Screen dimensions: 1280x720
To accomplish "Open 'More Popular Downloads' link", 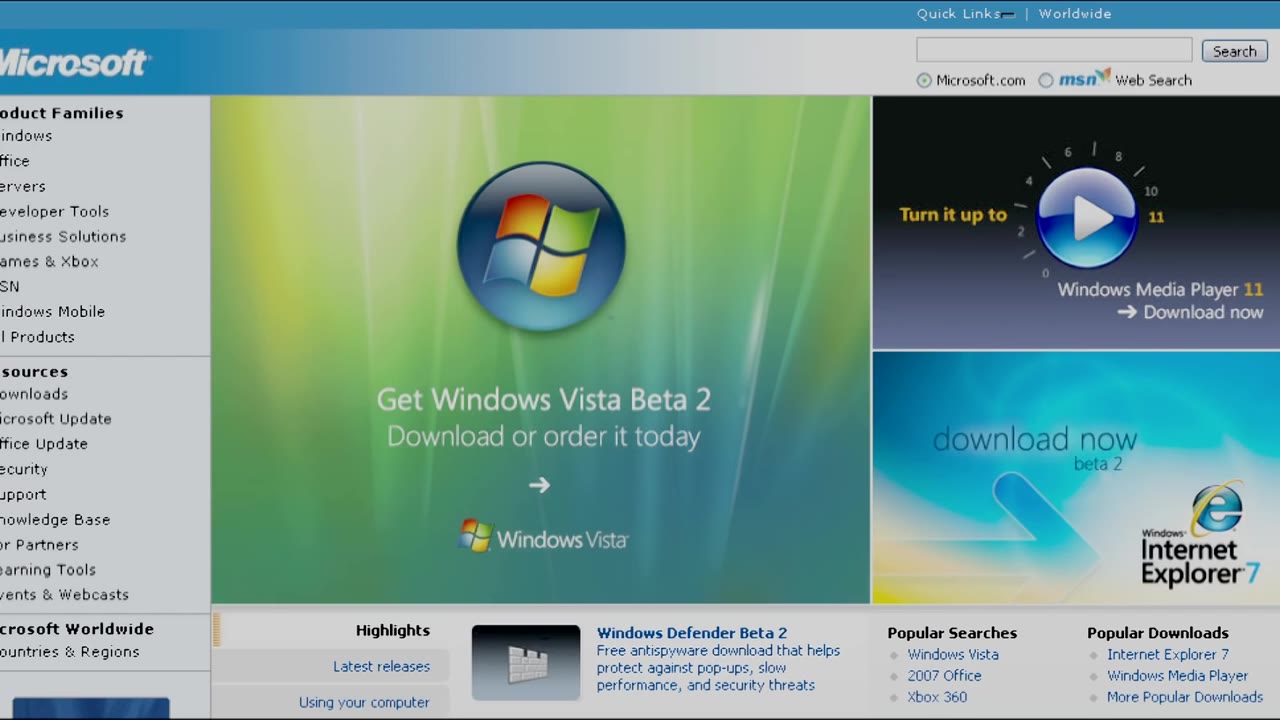I will pos(1185,697).
